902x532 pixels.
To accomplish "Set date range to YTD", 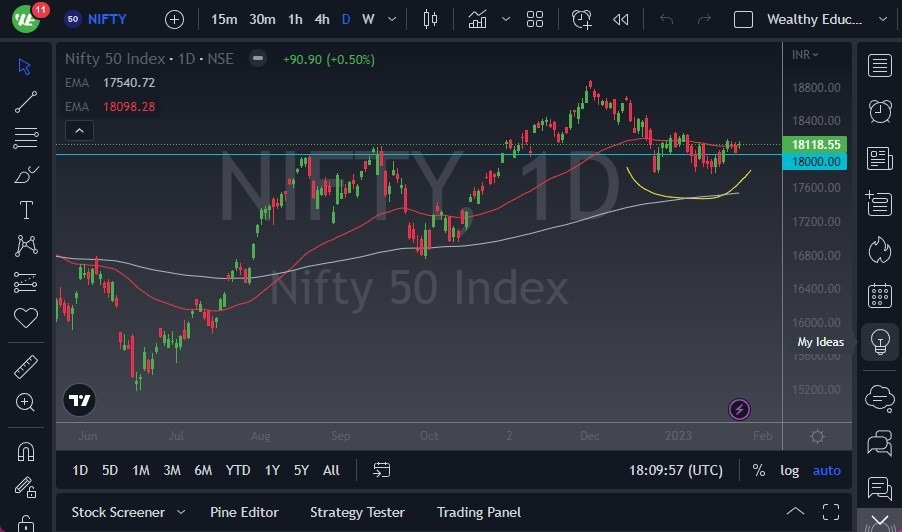I will tap(238, 470).
